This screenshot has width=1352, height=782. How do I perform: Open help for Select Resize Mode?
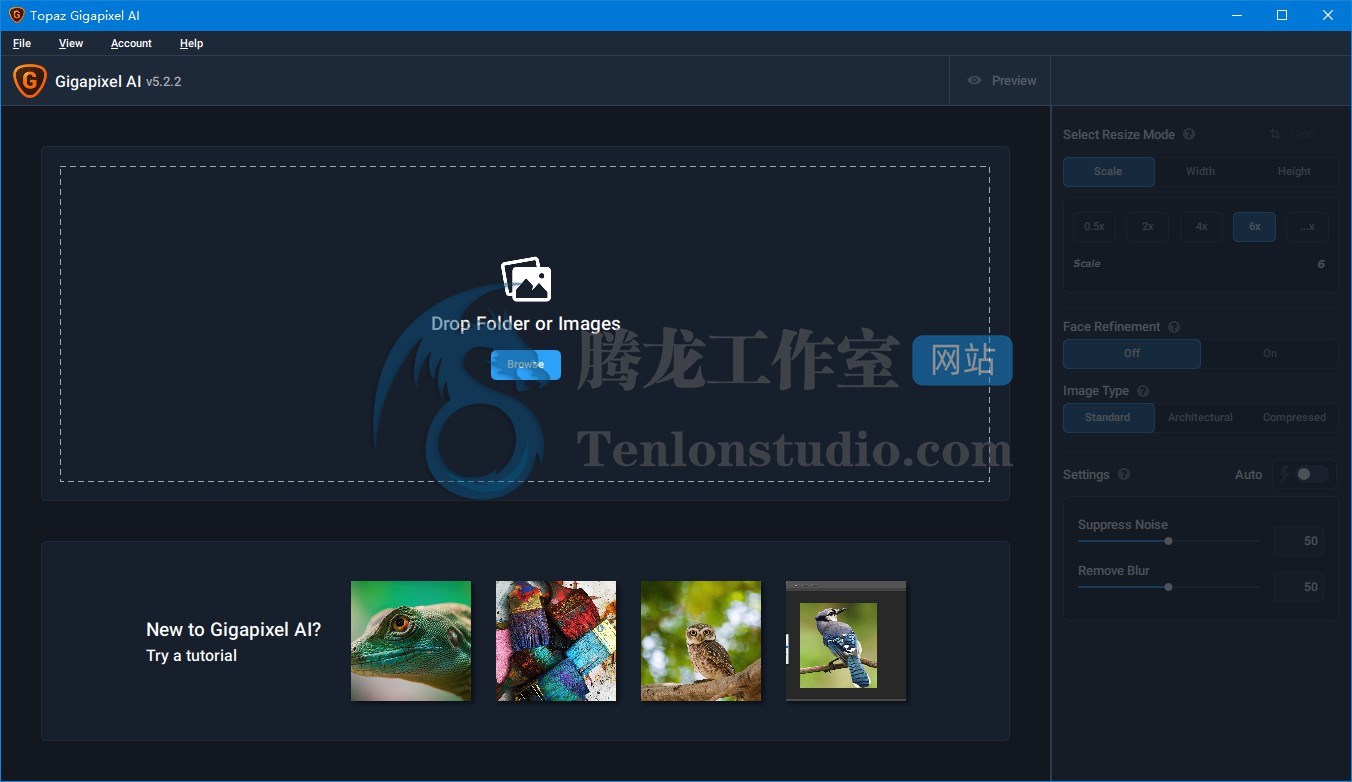[x=1189, y=135]
